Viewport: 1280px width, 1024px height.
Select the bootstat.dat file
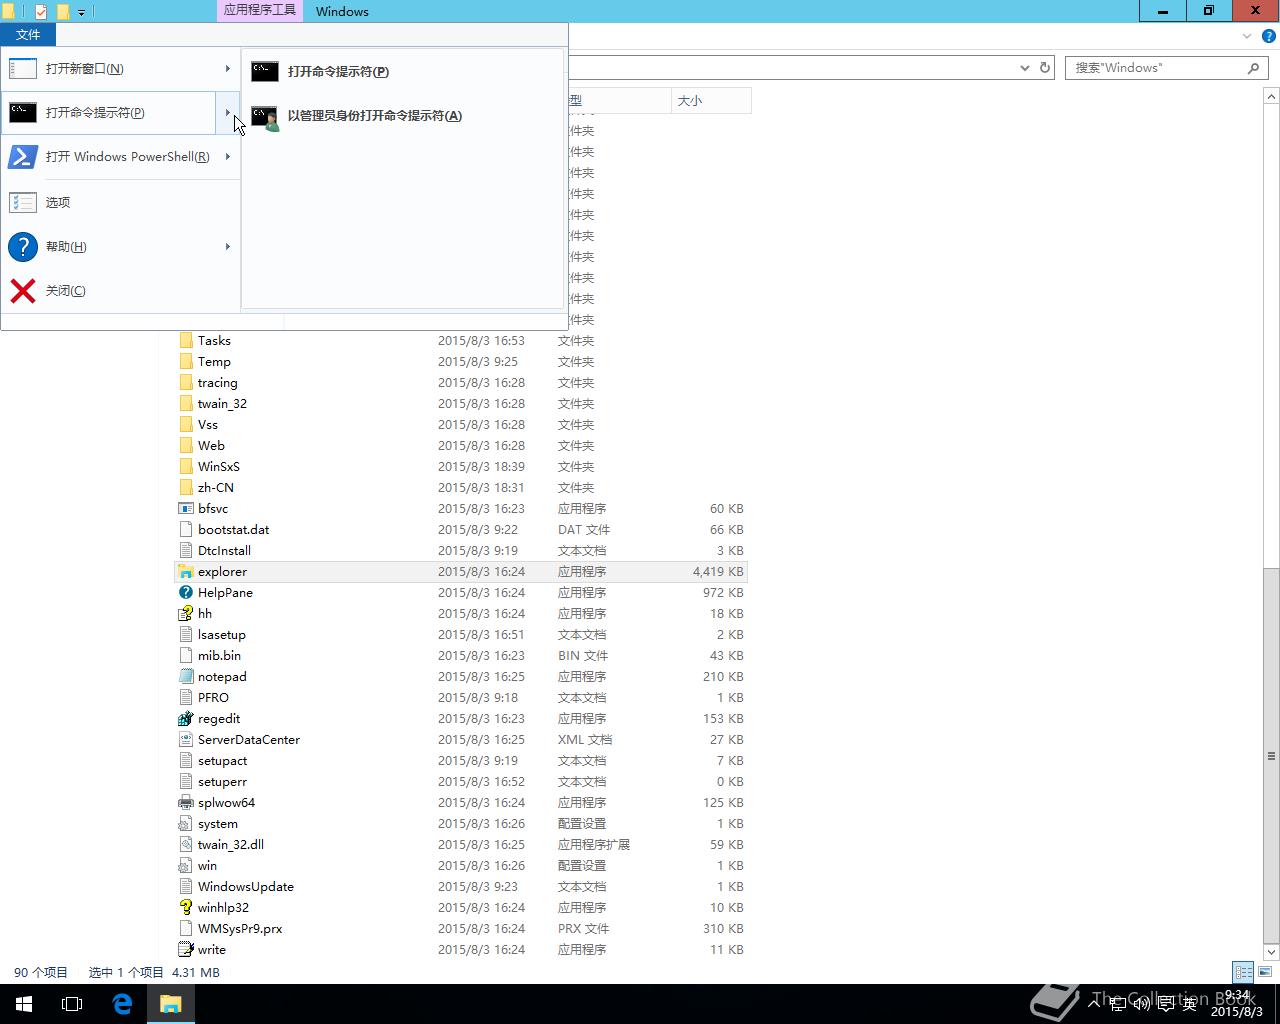[234, 530]
